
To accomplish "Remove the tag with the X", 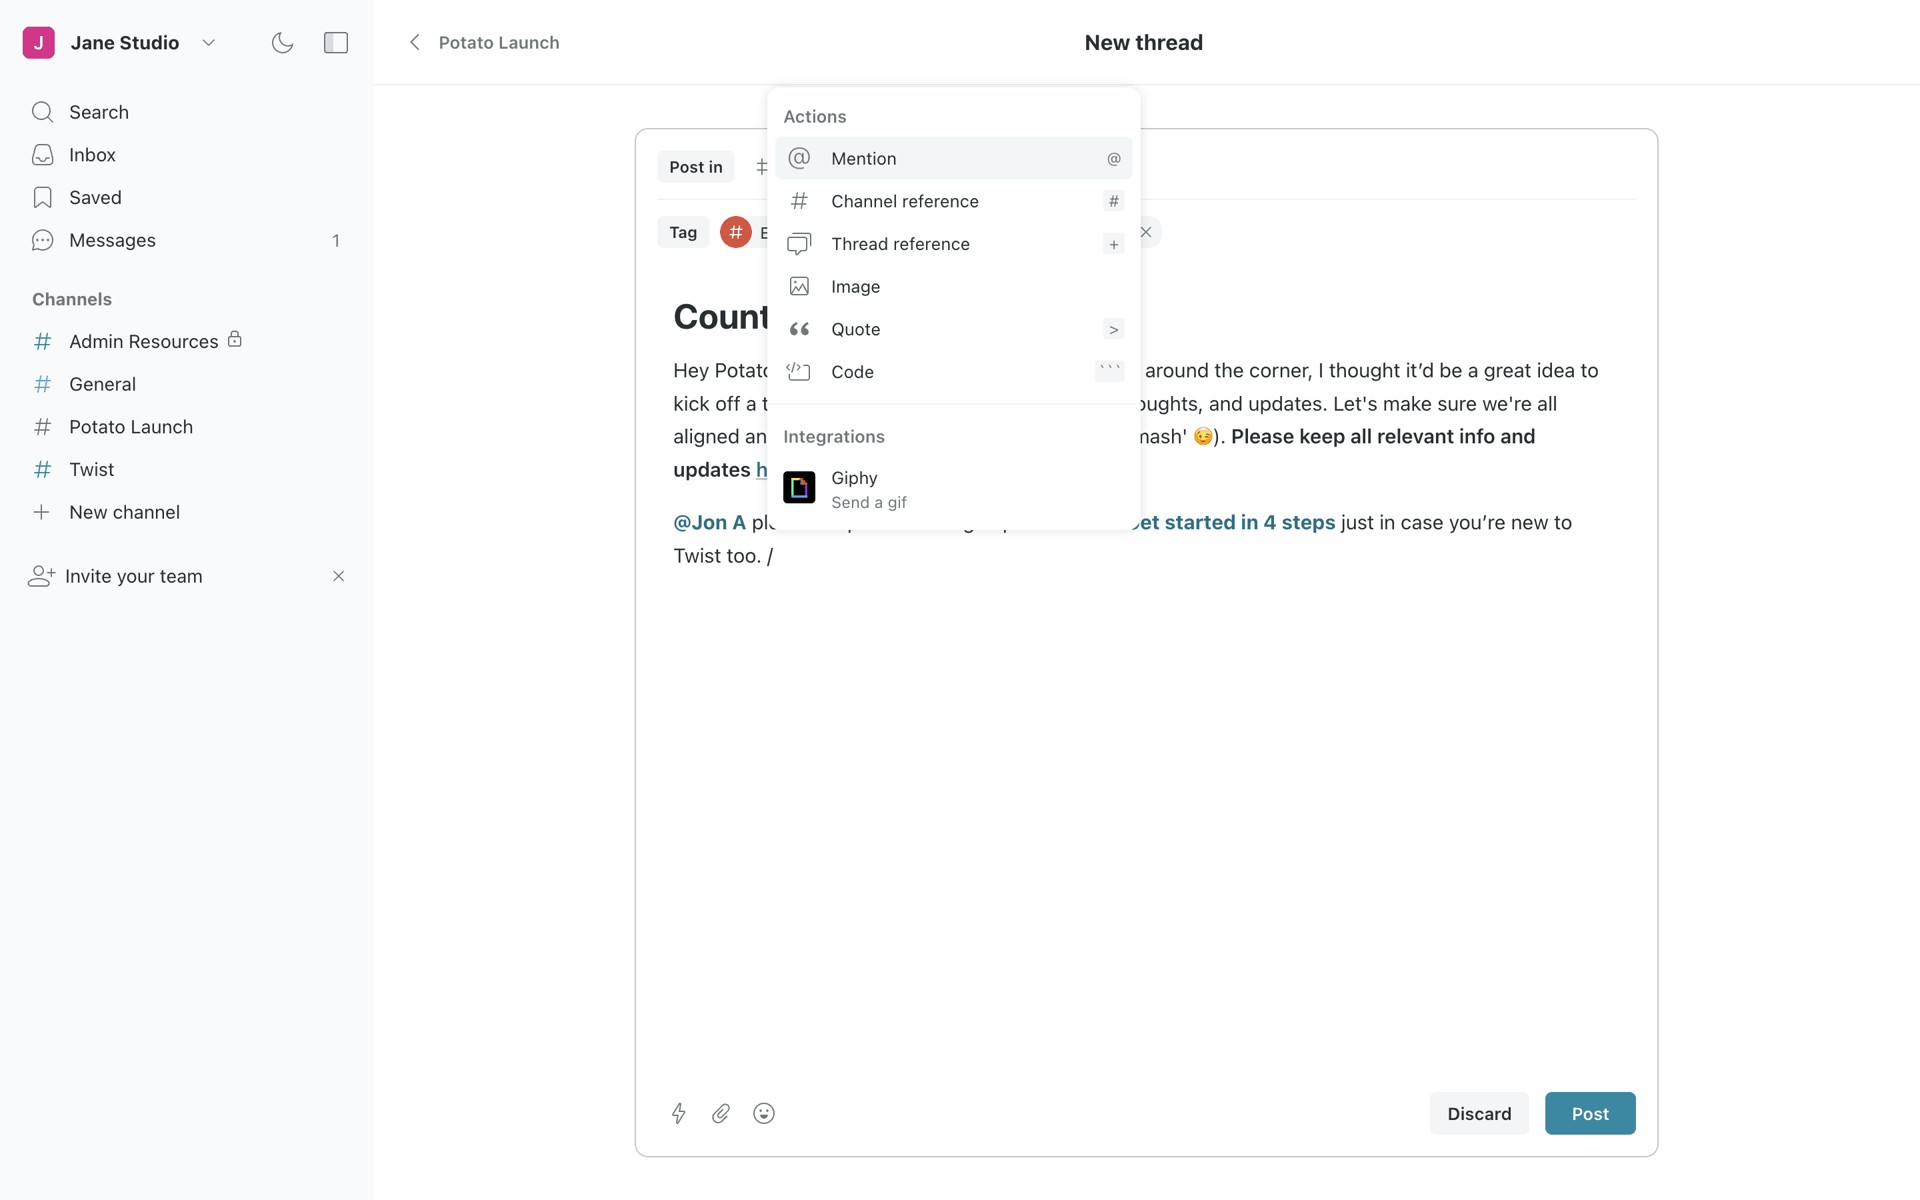I will [x=1146, y=232].
